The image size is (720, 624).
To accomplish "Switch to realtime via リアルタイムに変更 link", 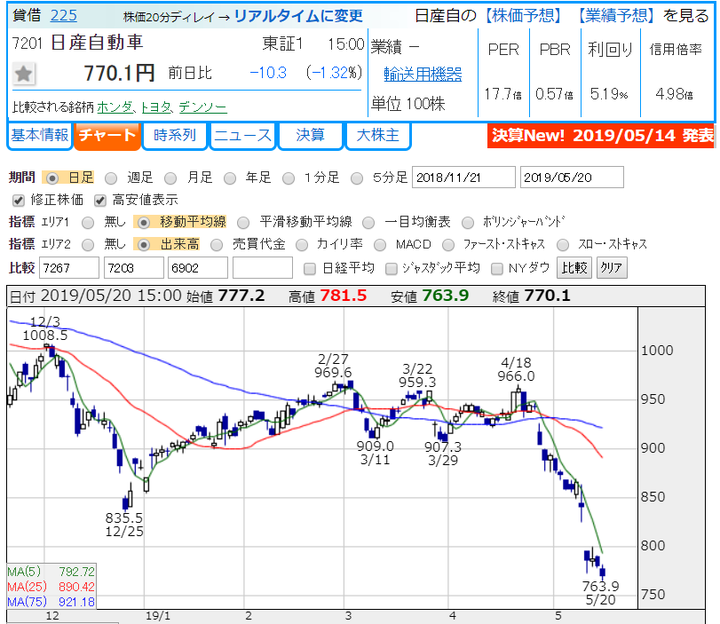I will coord(298,16).
